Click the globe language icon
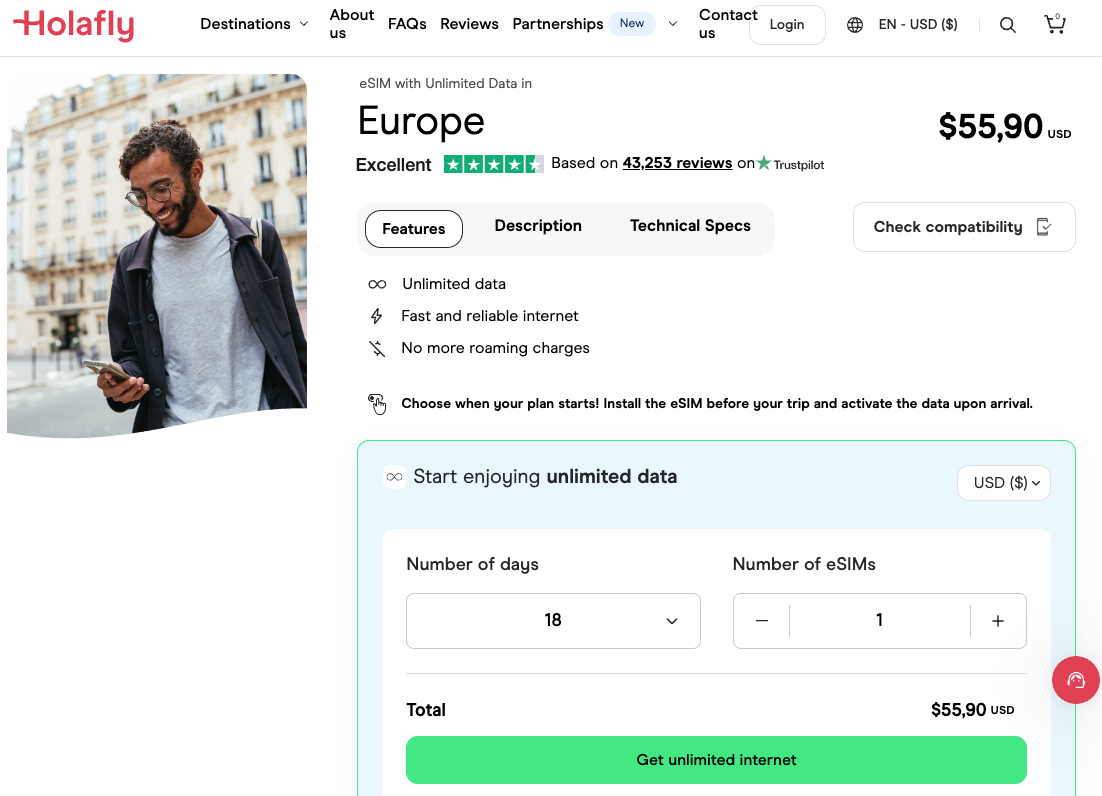Viewport: 1102px width, 796px height. coord(855,25)
